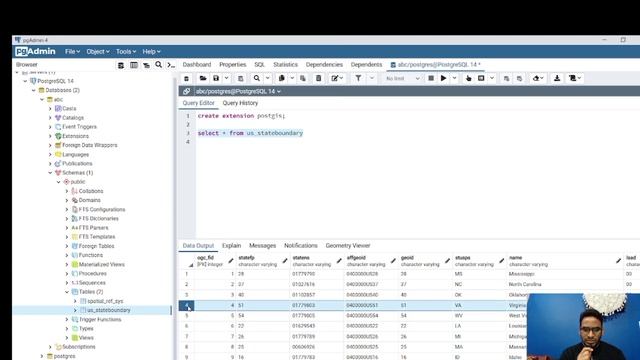Click the Find magnifier icon in query toolbar
Viewport: 640px width, 360px height.
(x=256, y=78)
